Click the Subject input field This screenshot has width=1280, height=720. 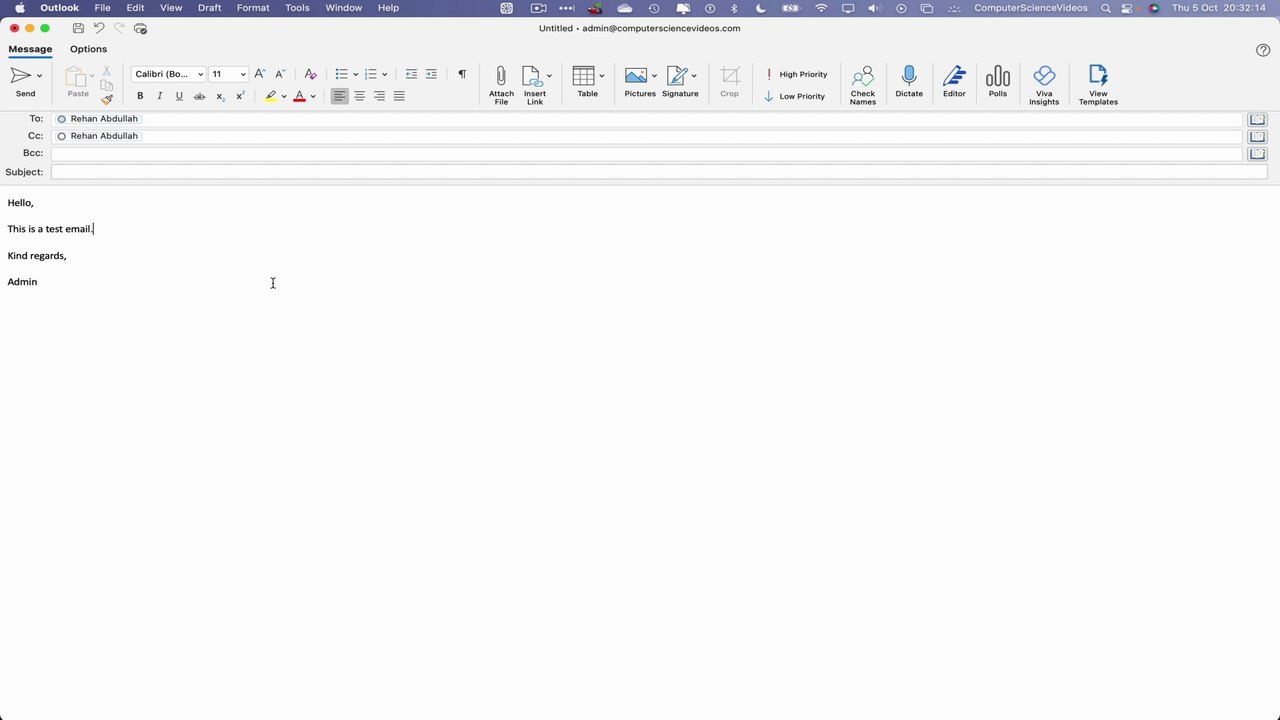coord(659,172)
